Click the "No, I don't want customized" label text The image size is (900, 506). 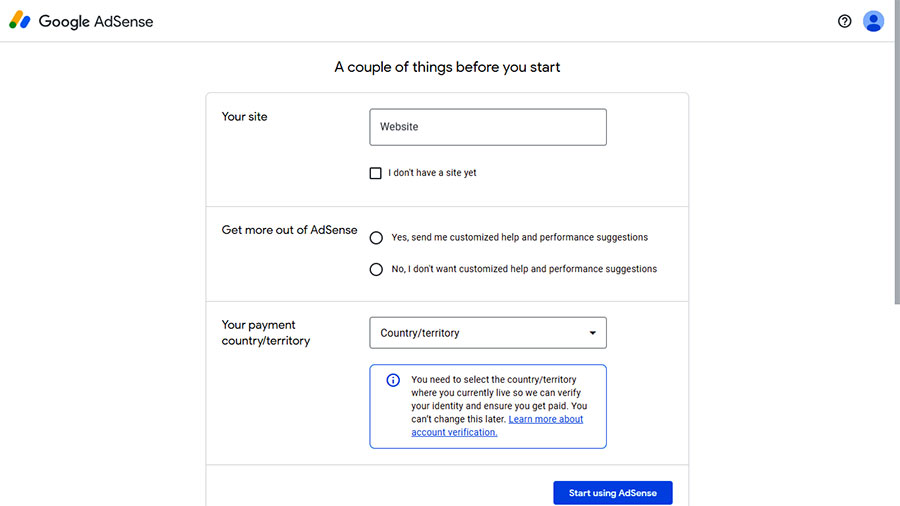524,269
